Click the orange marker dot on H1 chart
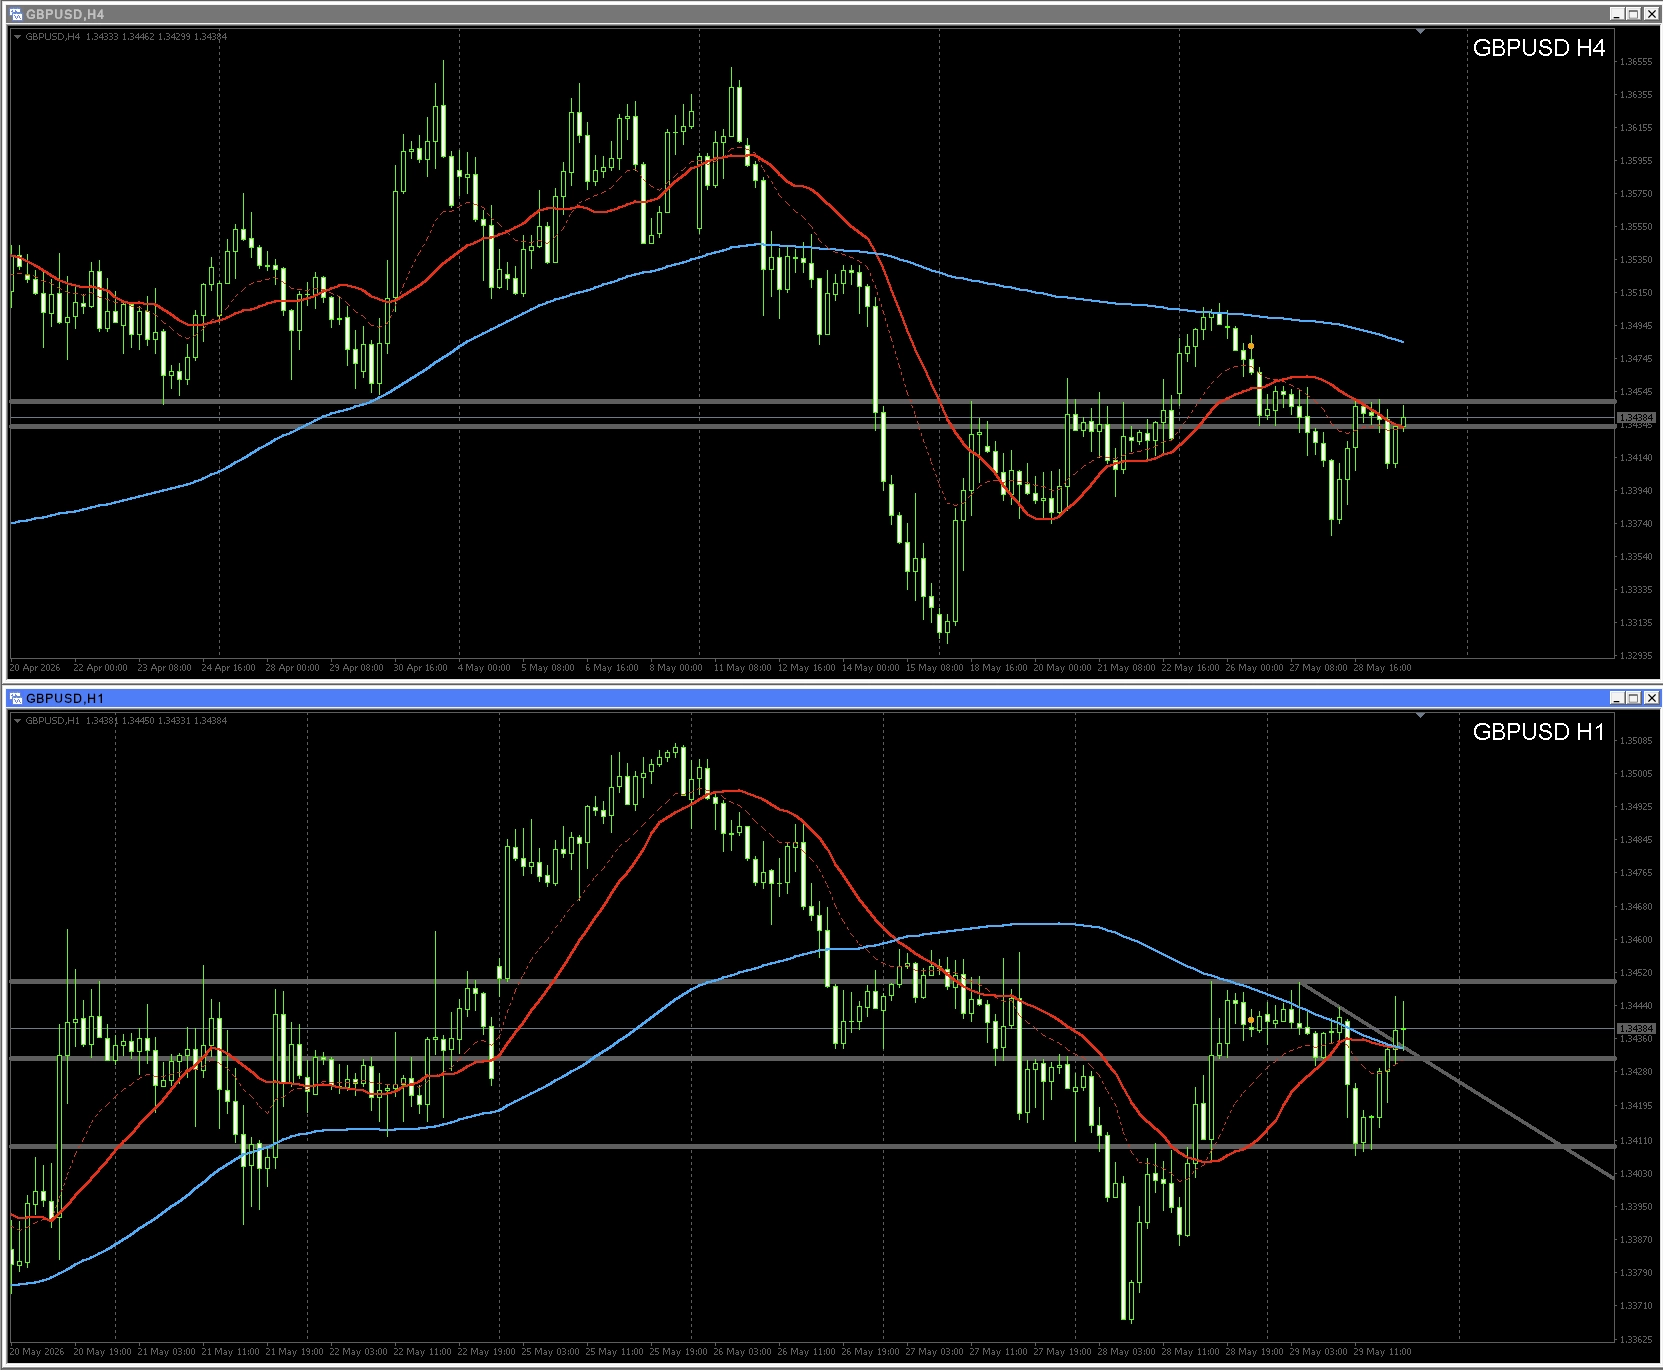Image resolution: width=1663 pixels, height=1370 pixels. [1251, 1020]
